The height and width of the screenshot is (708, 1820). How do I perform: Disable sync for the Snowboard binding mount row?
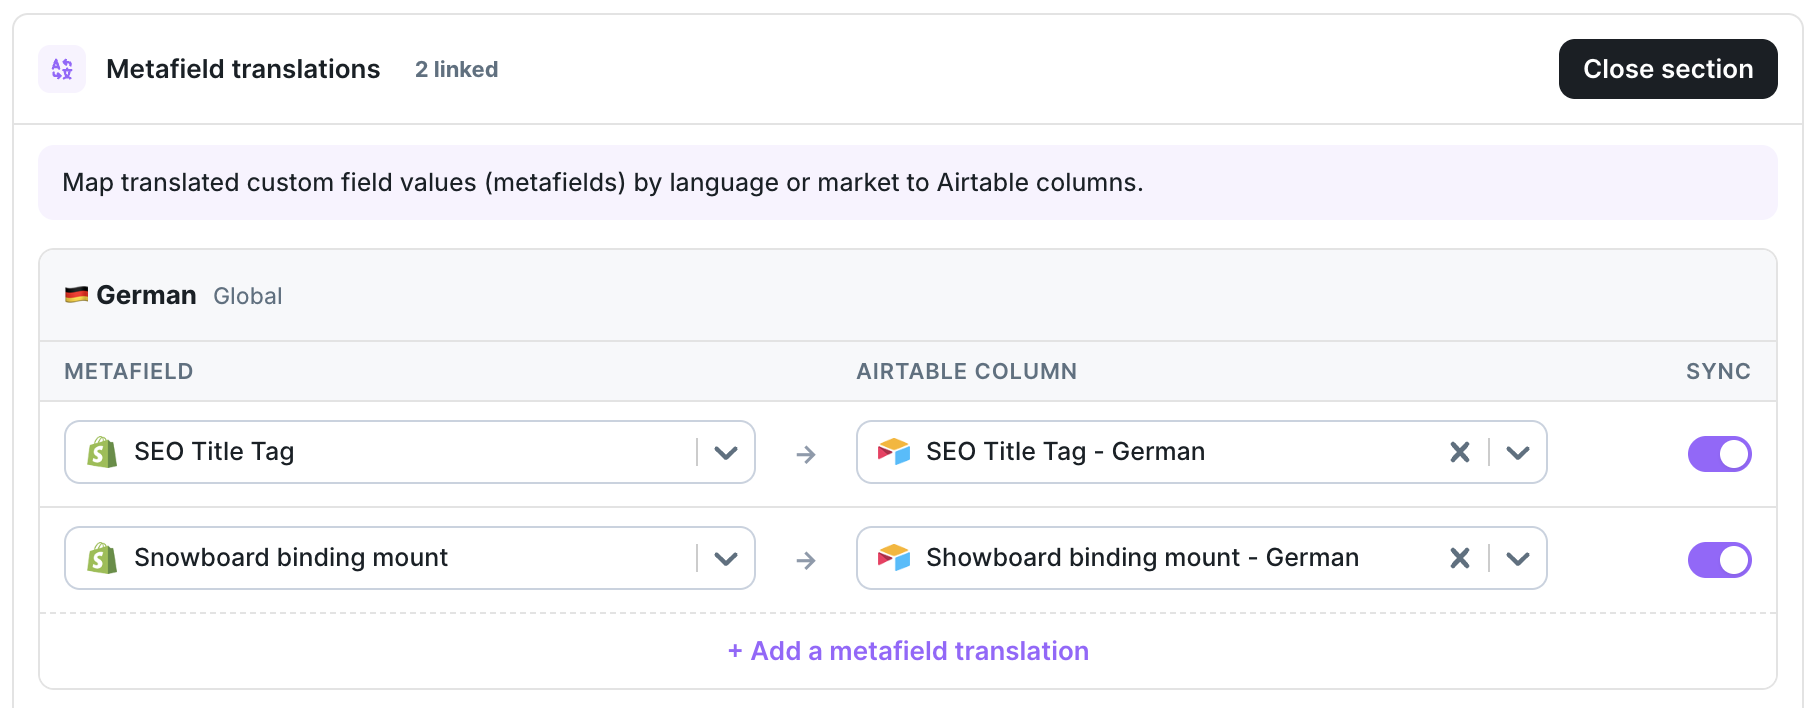pos(1720,560)
